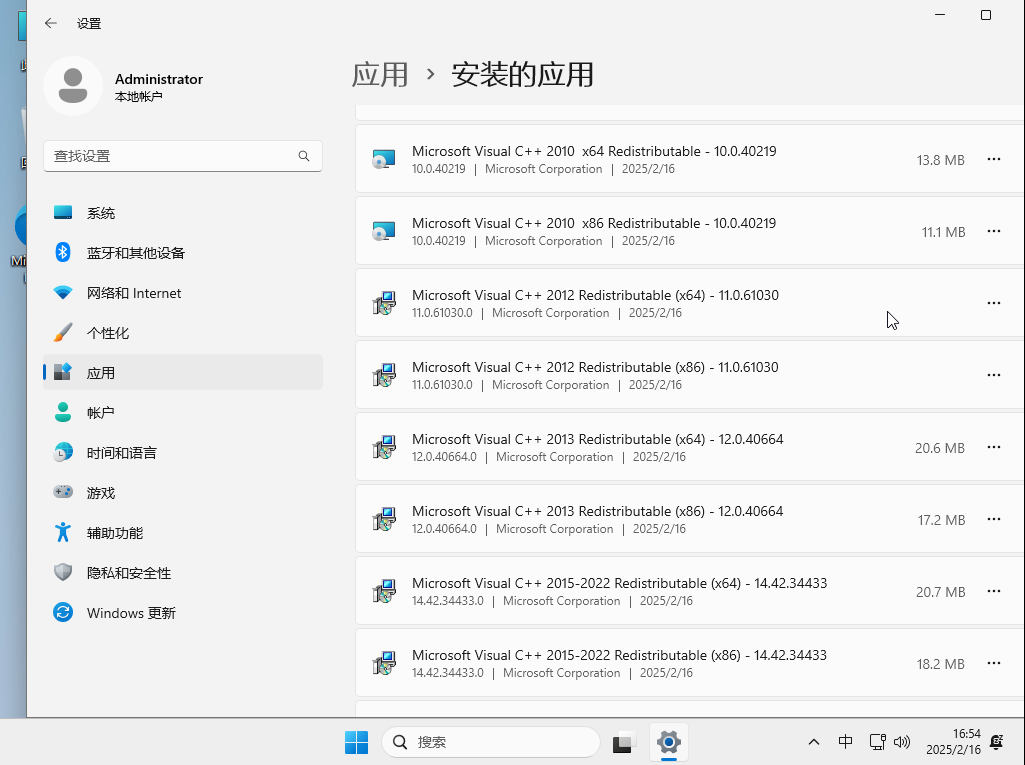
Task: Minimize the Settings window
Action: coord(940,15)
